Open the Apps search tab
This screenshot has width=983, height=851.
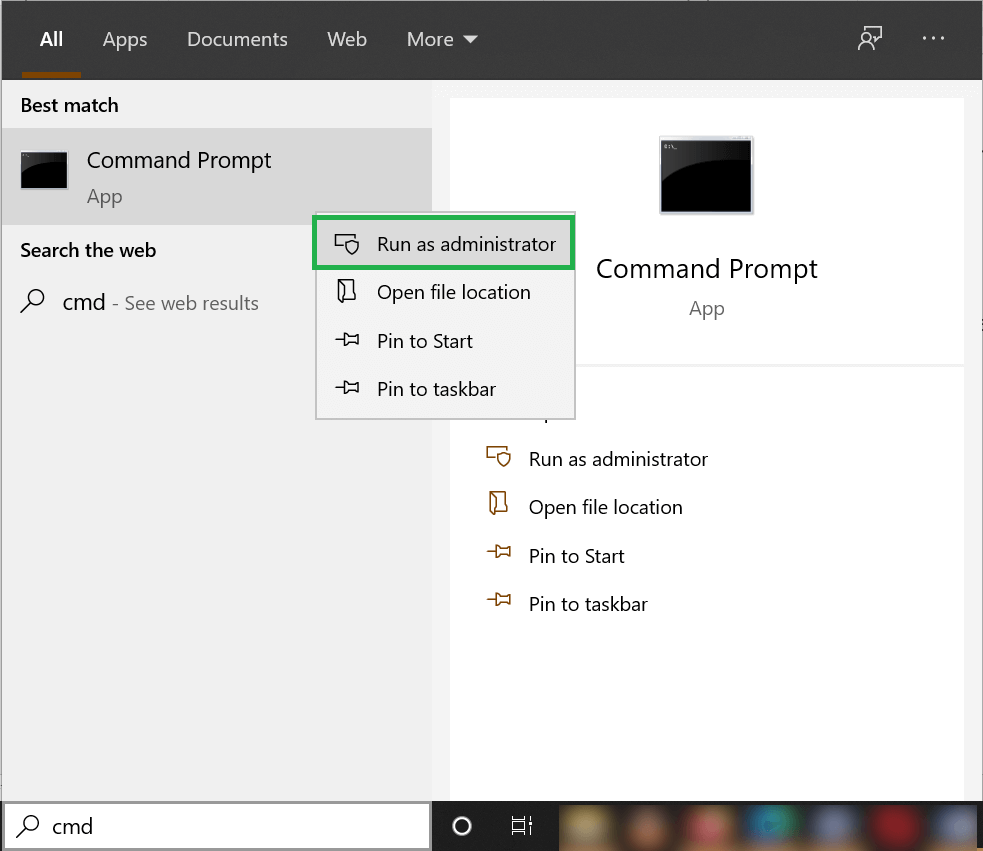coord(125,40)
